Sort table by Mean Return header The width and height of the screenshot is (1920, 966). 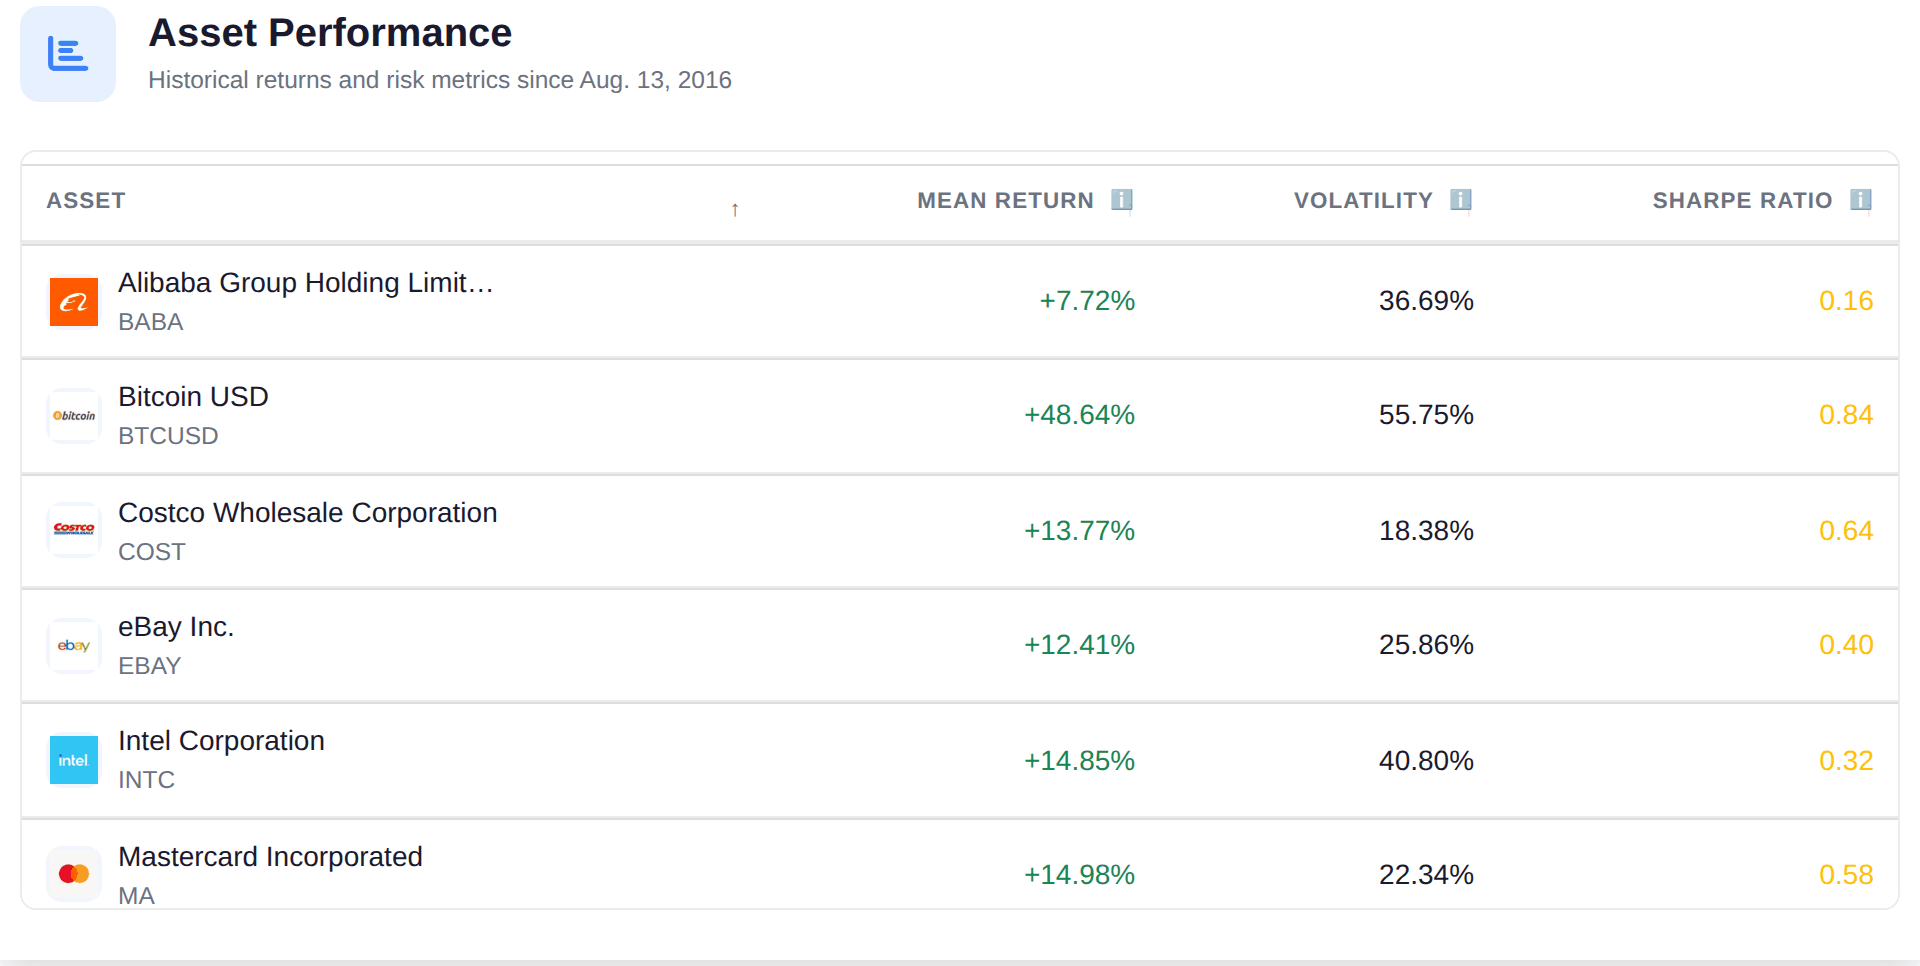click(1005, 201)
